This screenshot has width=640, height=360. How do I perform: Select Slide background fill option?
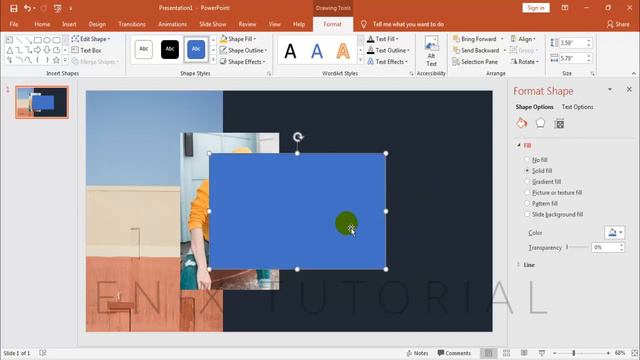[x=554, y=214]
